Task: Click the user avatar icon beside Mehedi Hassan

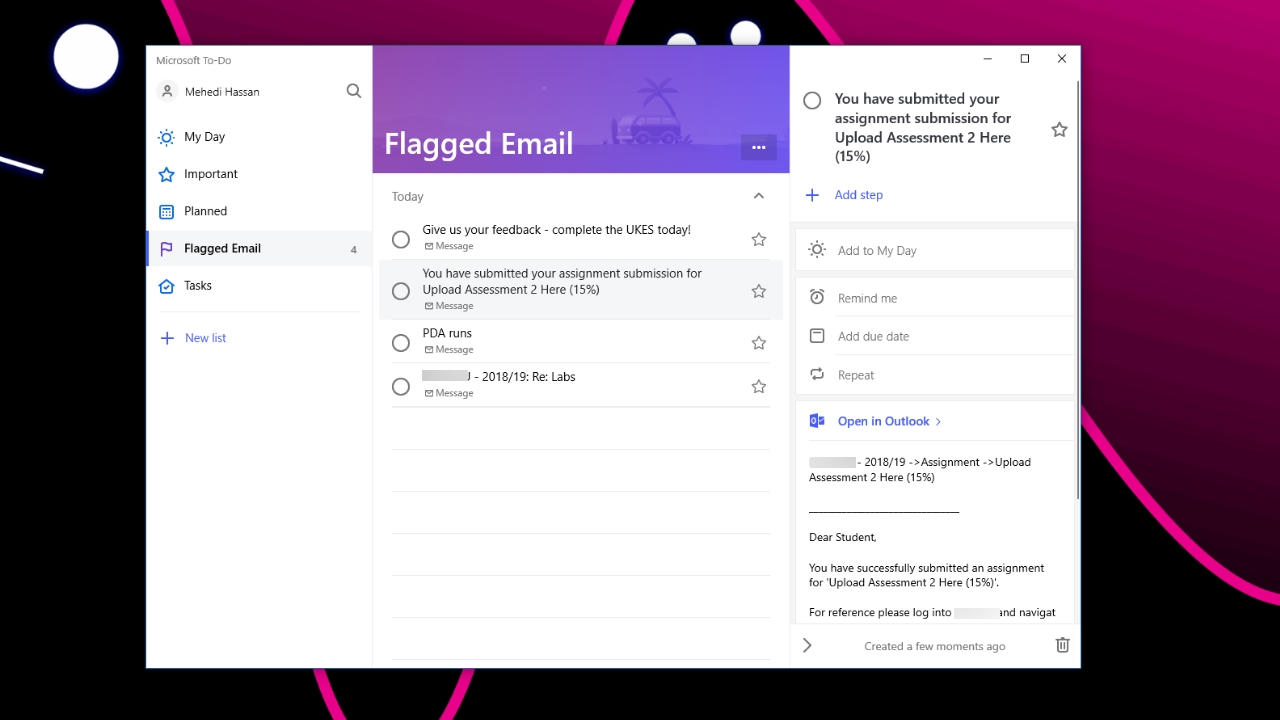Action: tap(166, 91)
